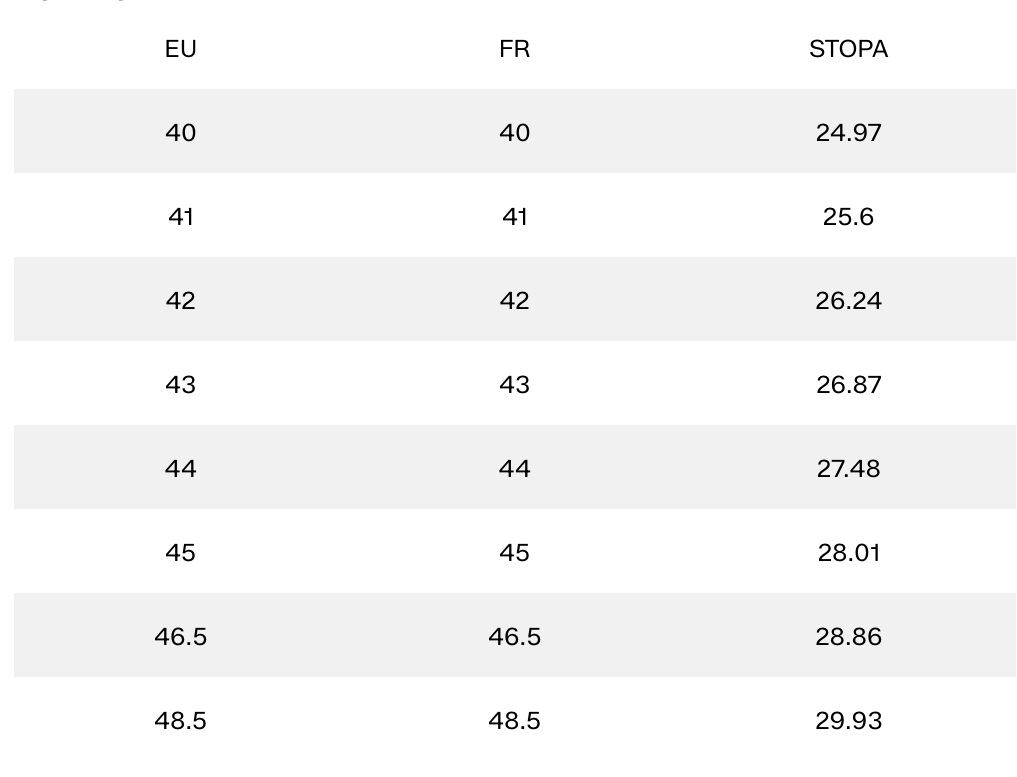Select FR size 43 cell

point(514,384)
